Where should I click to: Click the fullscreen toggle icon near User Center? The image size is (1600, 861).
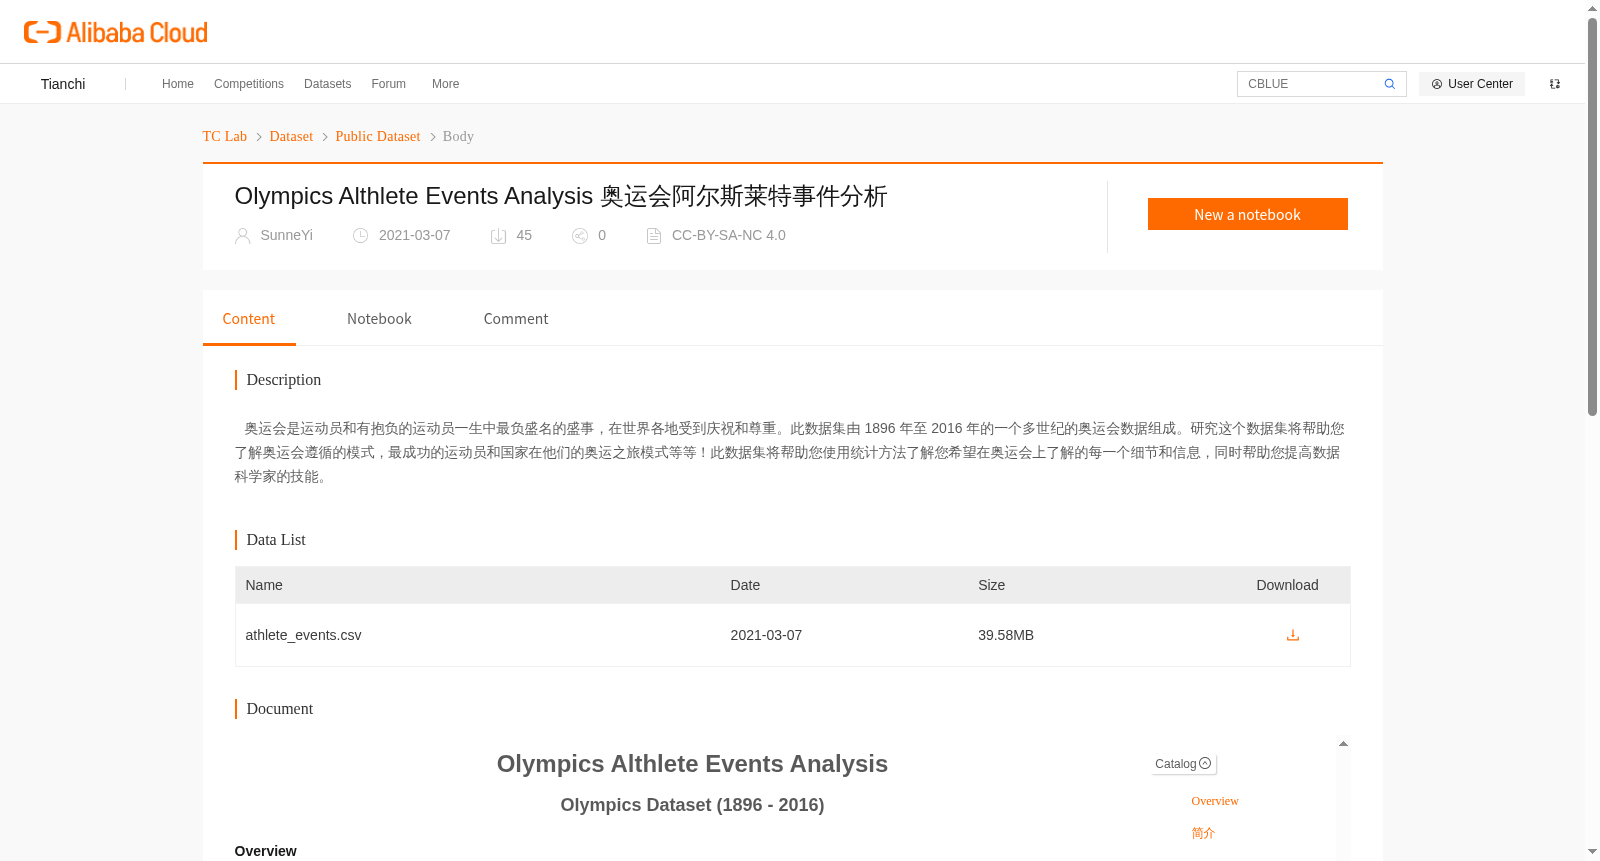tap(1555, 84)
